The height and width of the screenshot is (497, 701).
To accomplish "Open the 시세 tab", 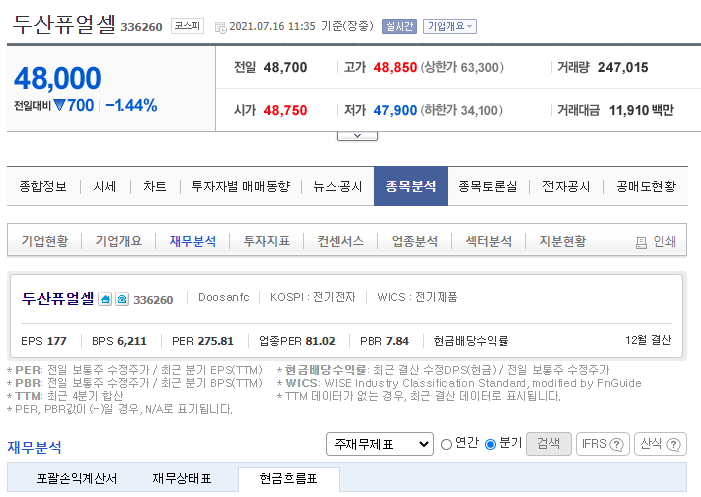I will click(x=105, y=186).
